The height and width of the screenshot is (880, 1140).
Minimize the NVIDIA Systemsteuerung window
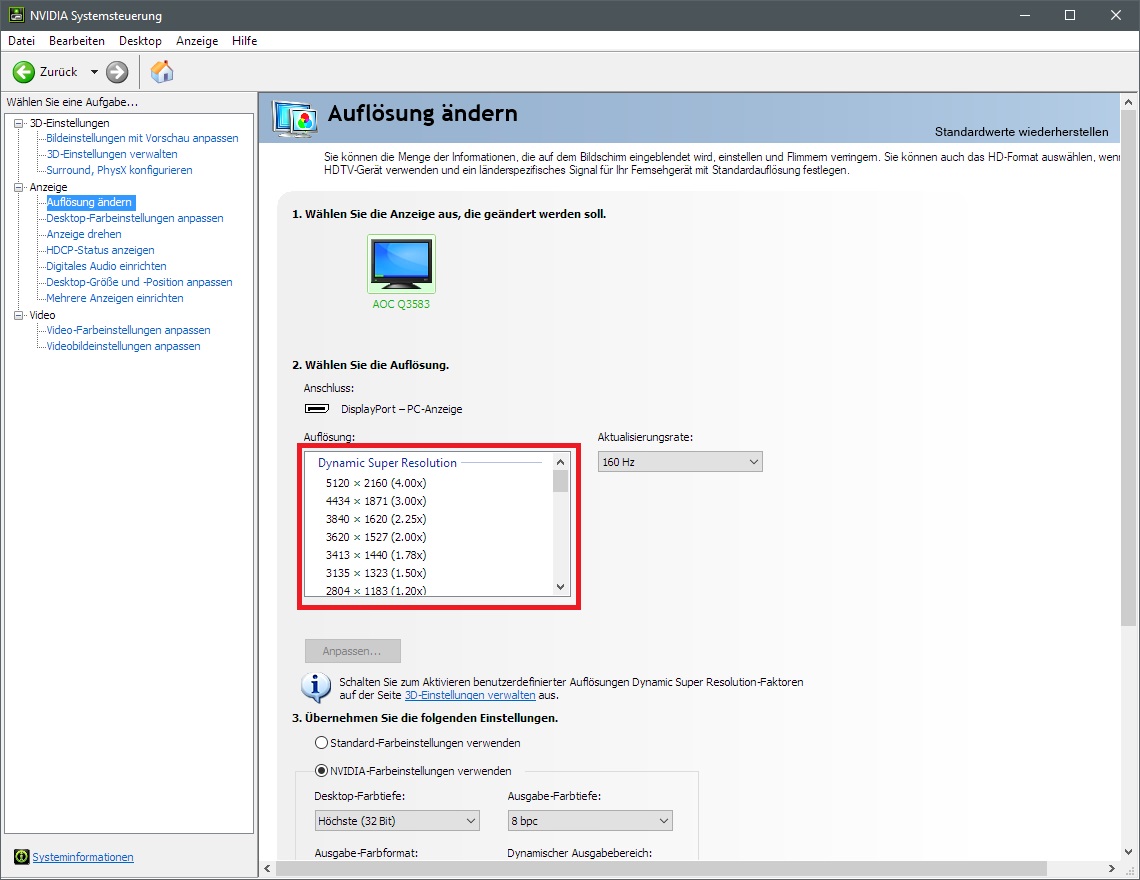pyautogui.click(x=1025, y=15)
